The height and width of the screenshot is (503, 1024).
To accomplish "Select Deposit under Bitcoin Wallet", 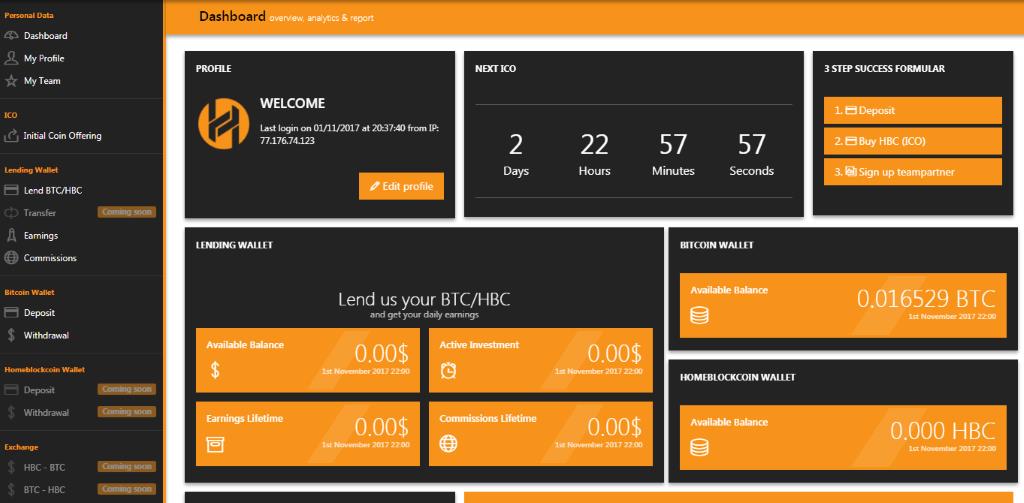I will [x=39, y=313].
